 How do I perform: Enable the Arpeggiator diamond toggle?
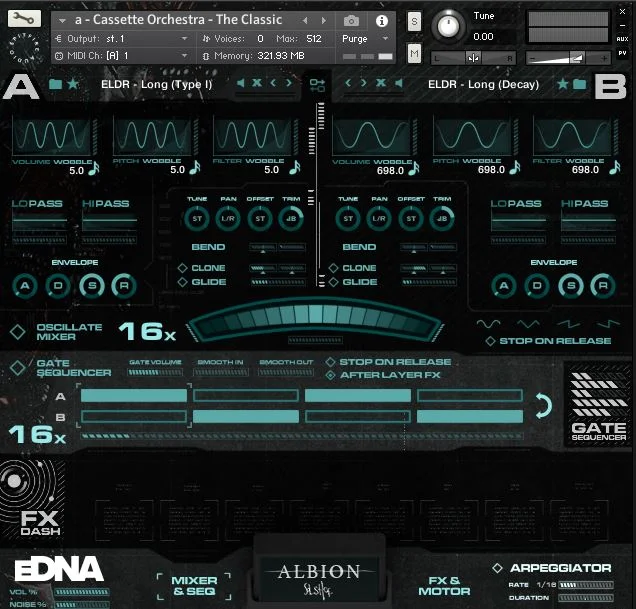click(x=497, y=568)
